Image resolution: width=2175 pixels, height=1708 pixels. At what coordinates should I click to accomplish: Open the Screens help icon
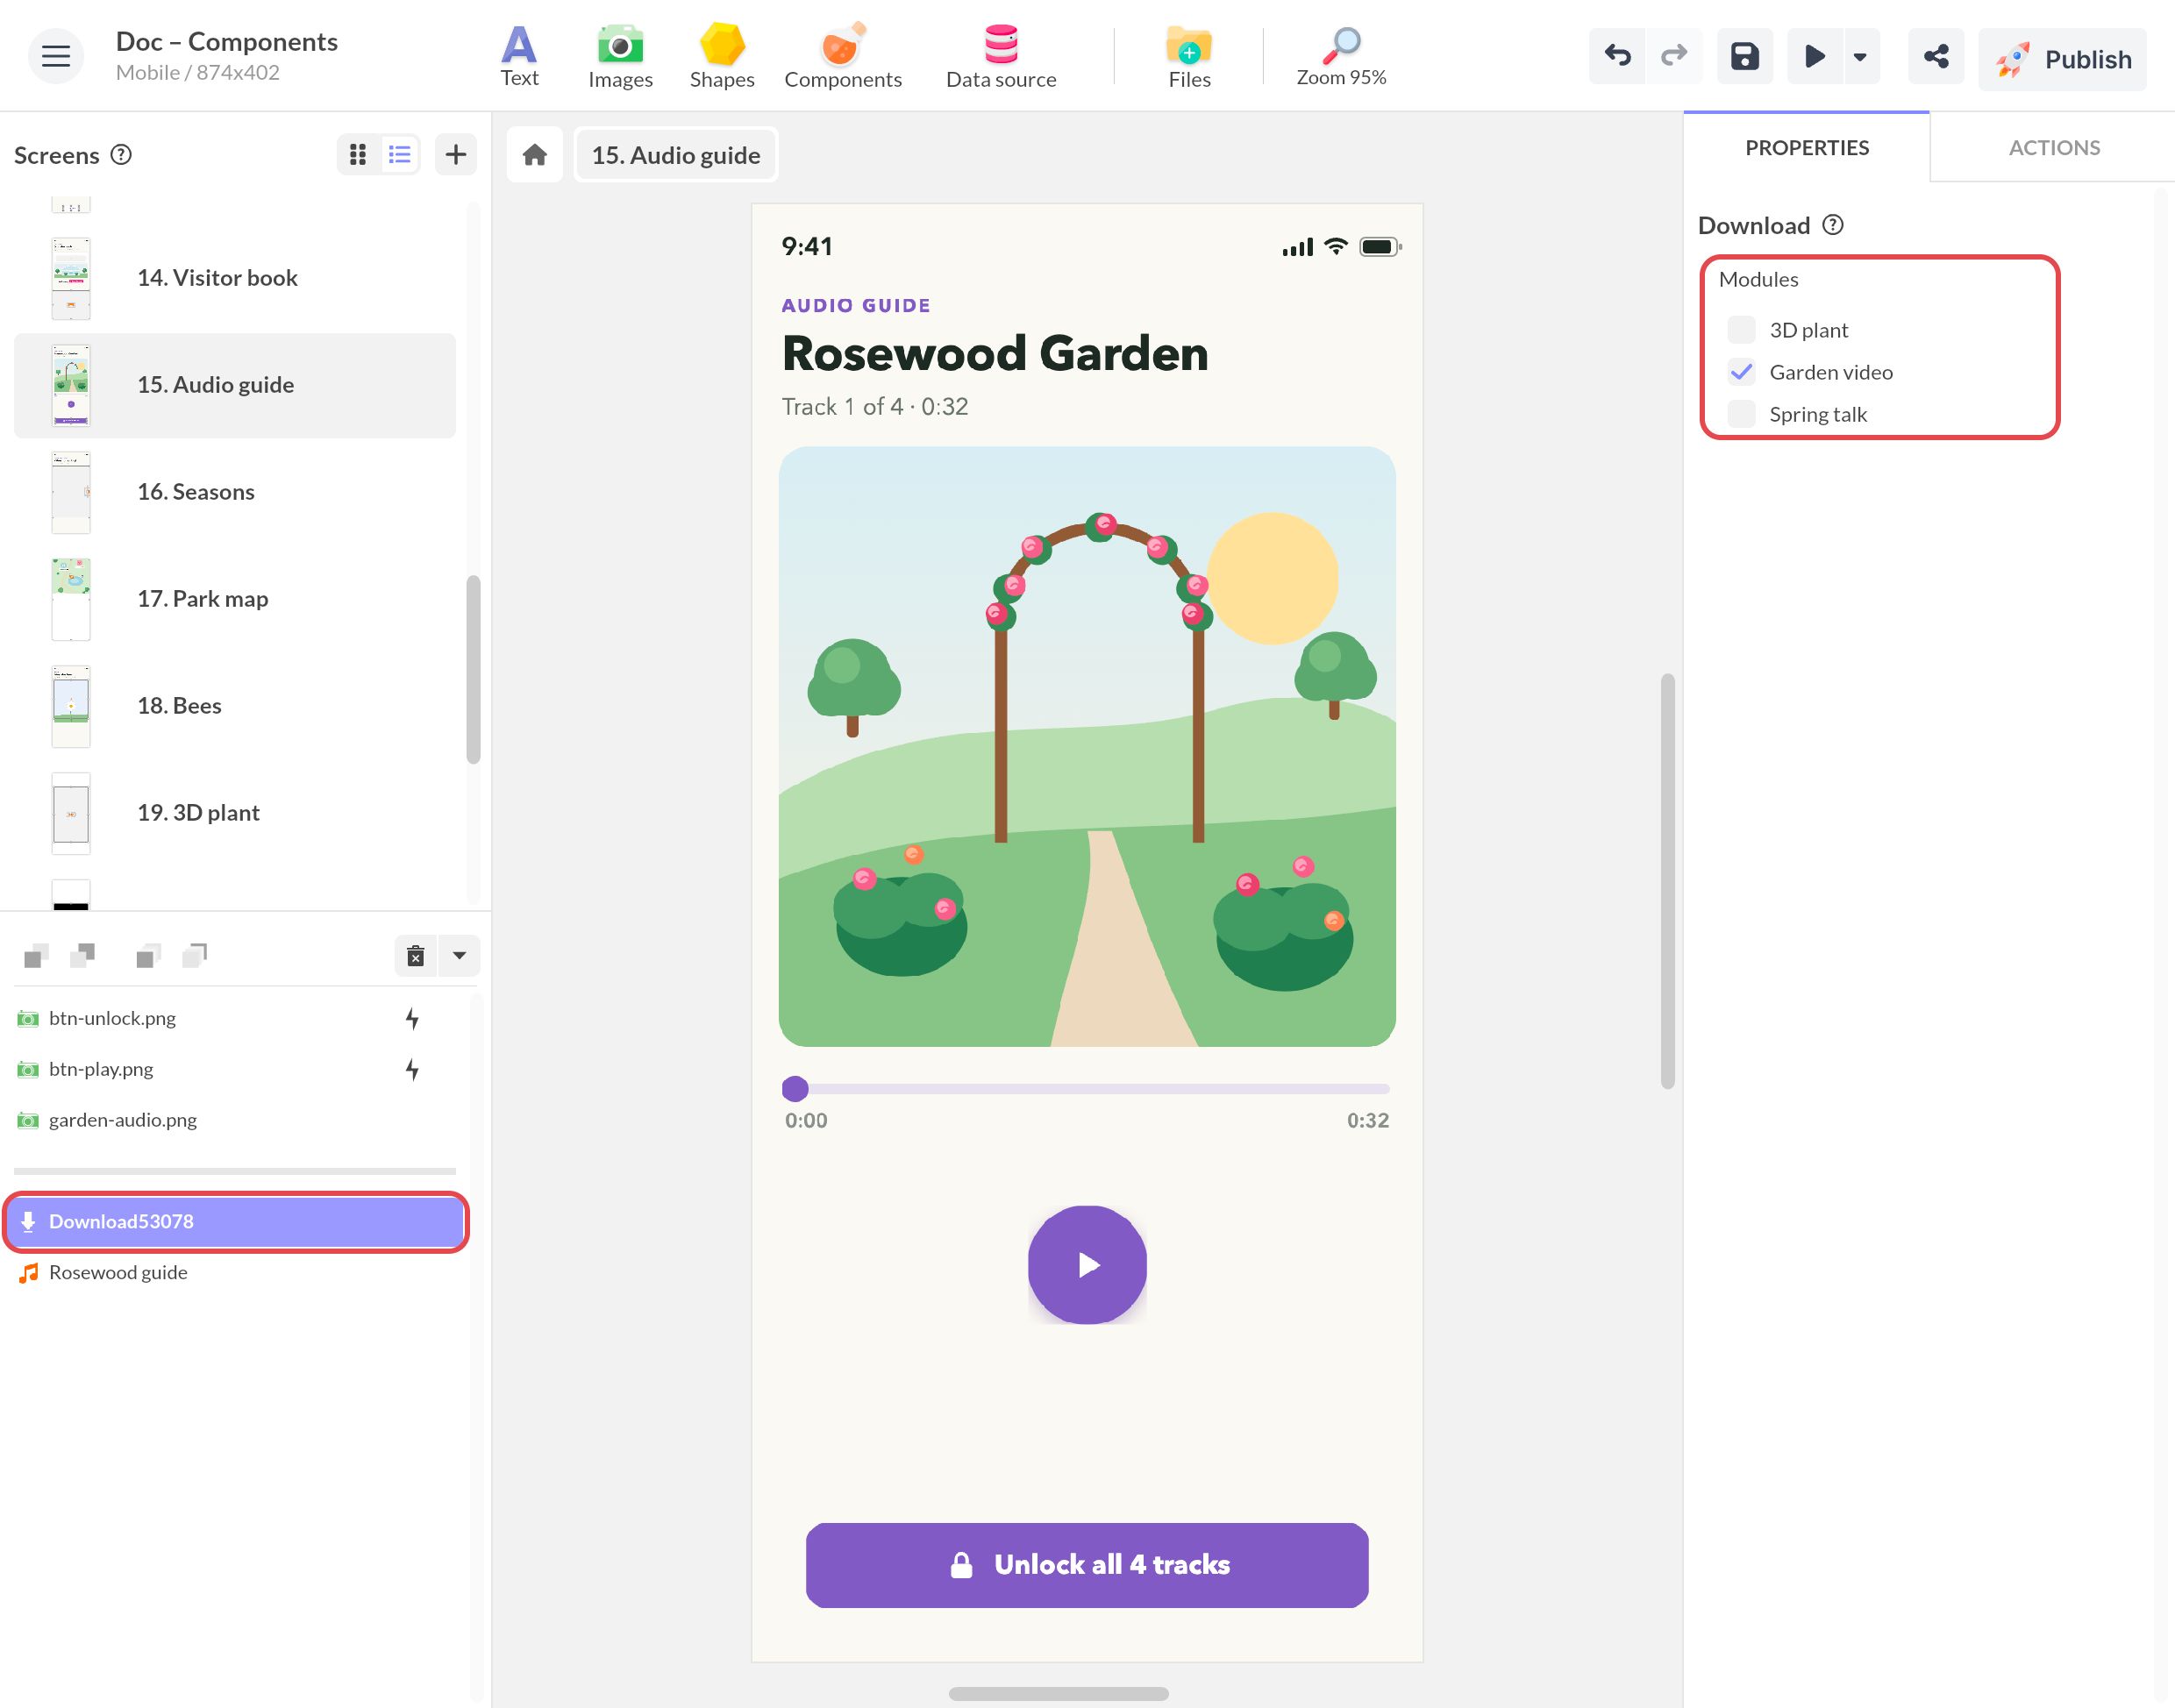pos(121,154)
